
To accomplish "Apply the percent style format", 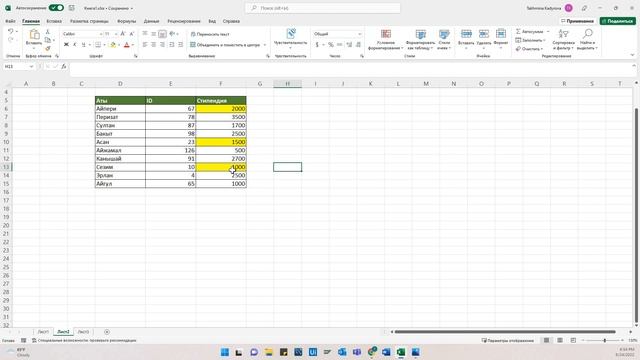I will (x=331, y=44).
